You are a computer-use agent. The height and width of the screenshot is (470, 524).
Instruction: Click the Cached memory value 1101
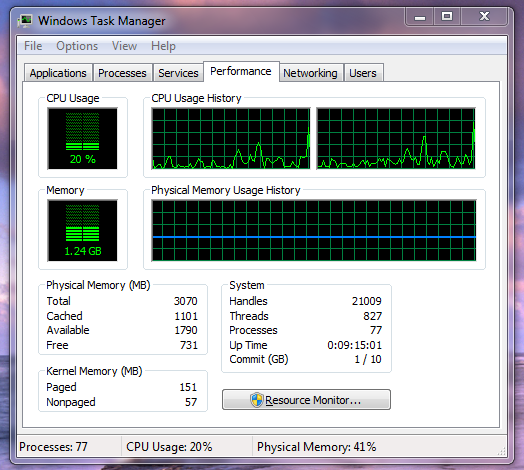pyautogui.click(x=186, y=316)
